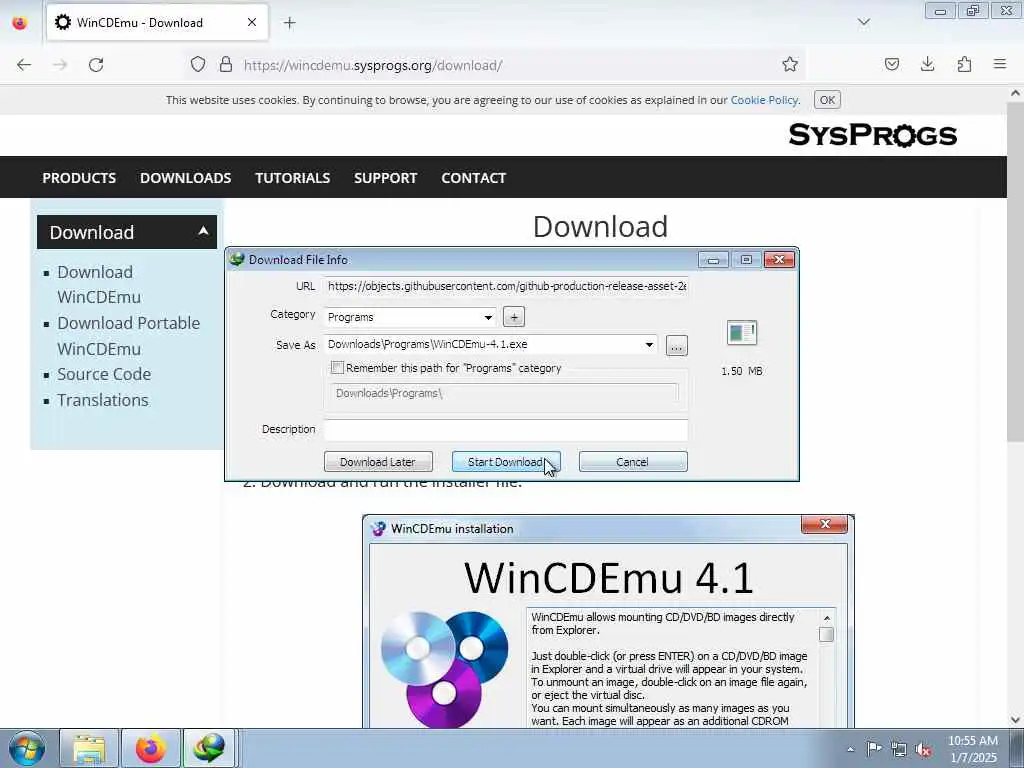Click the URL field in download dialog
The image size is (1024, 768).
506,286
